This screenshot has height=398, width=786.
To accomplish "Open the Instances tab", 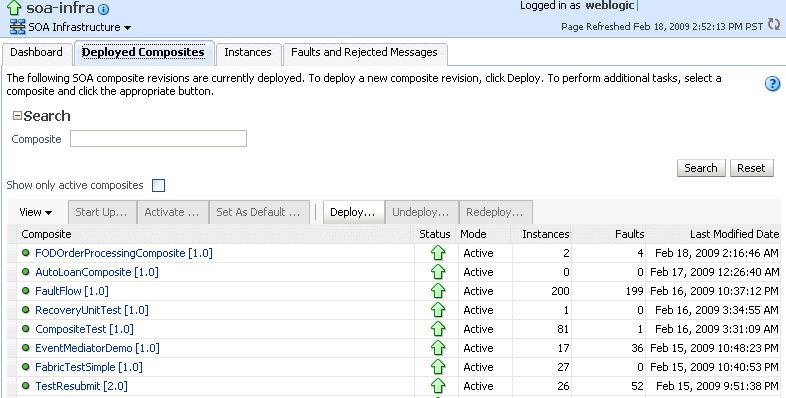I will pos(248,52).
